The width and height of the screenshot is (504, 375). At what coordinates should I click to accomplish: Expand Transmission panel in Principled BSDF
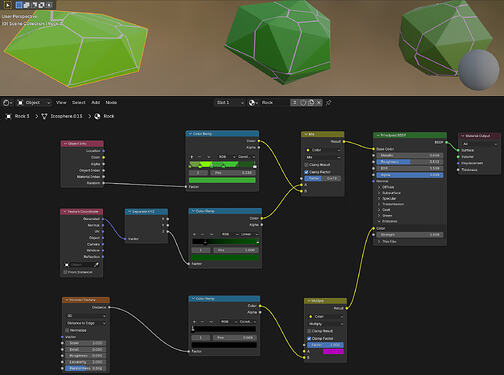click(x=379, y=204)
